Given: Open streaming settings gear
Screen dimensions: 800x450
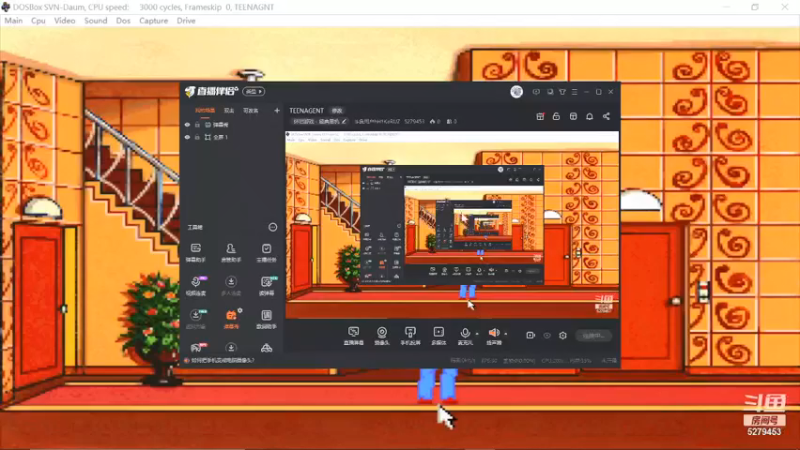Looking at the screenshot, I should [563, 336].
